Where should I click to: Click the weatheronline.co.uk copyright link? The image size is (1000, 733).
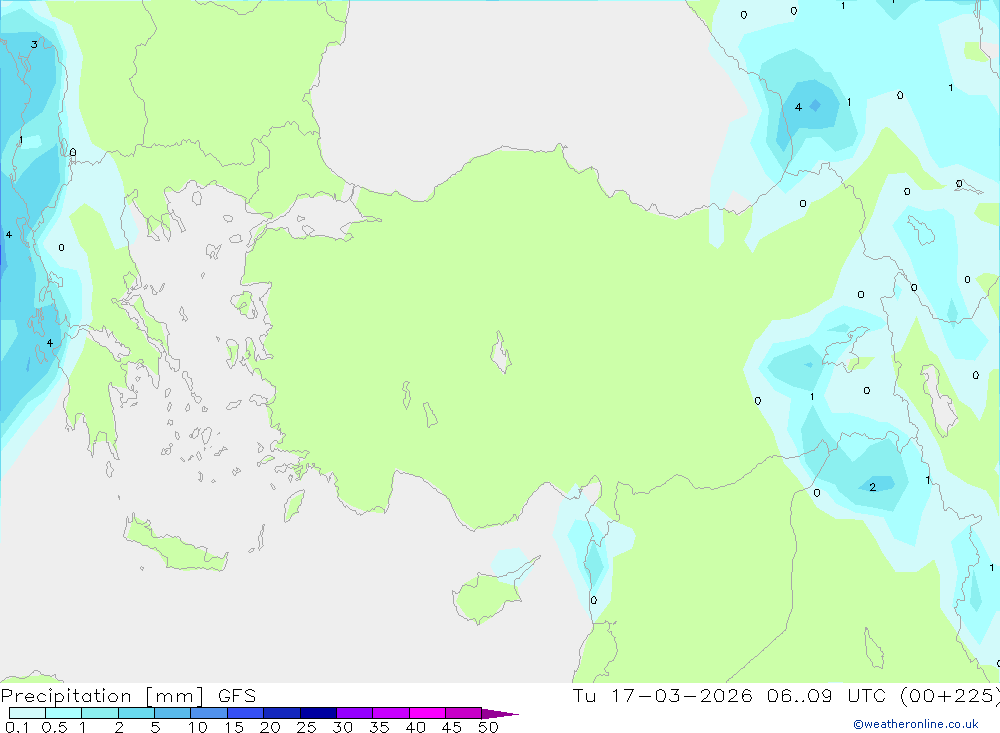[x=915, y=724]
